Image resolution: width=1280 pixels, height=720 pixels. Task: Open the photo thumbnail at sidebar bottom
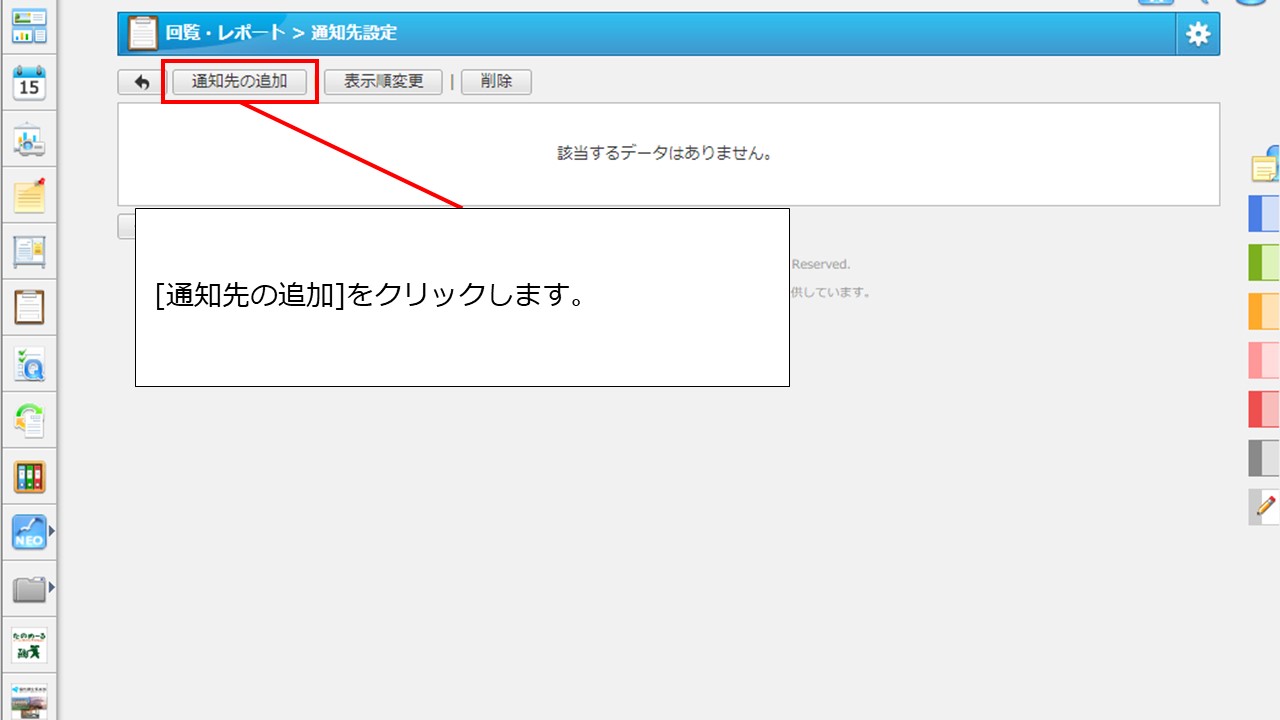(x=29, y=700)
